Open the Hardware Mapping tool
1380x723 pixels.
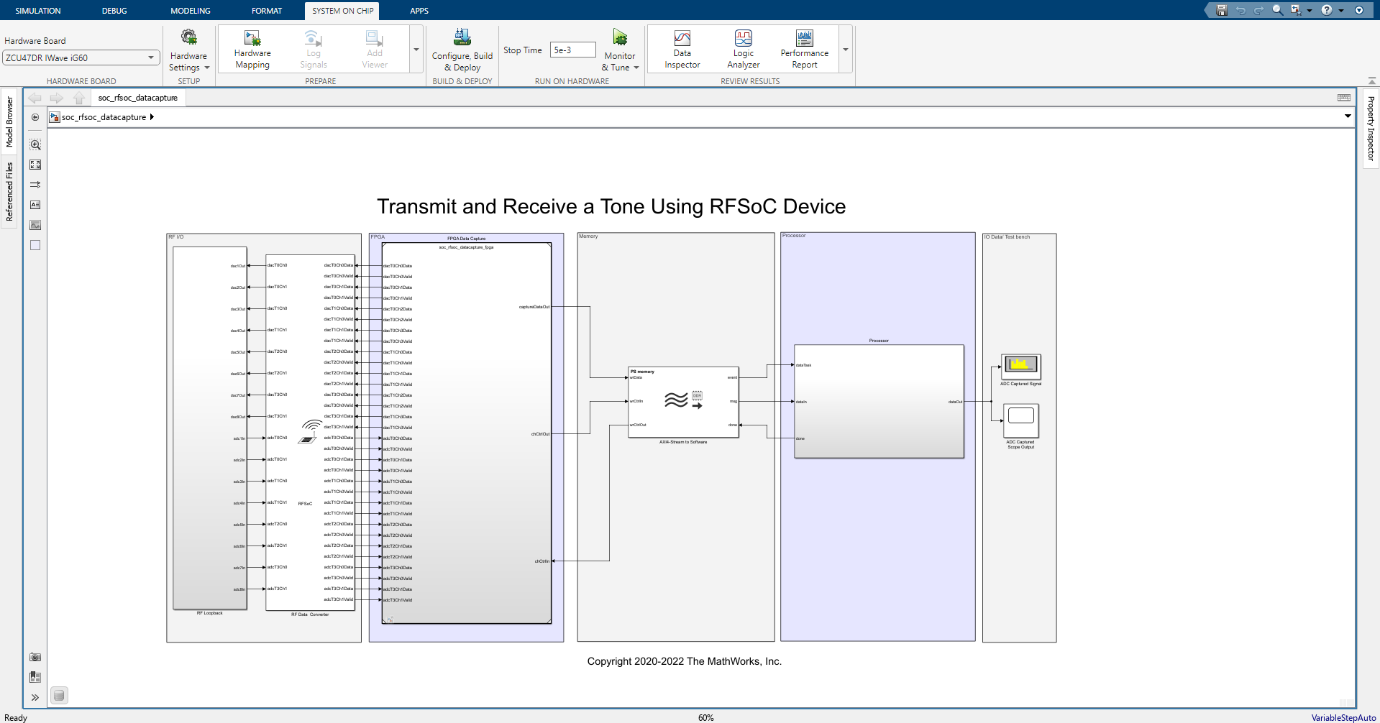point(252,49)
